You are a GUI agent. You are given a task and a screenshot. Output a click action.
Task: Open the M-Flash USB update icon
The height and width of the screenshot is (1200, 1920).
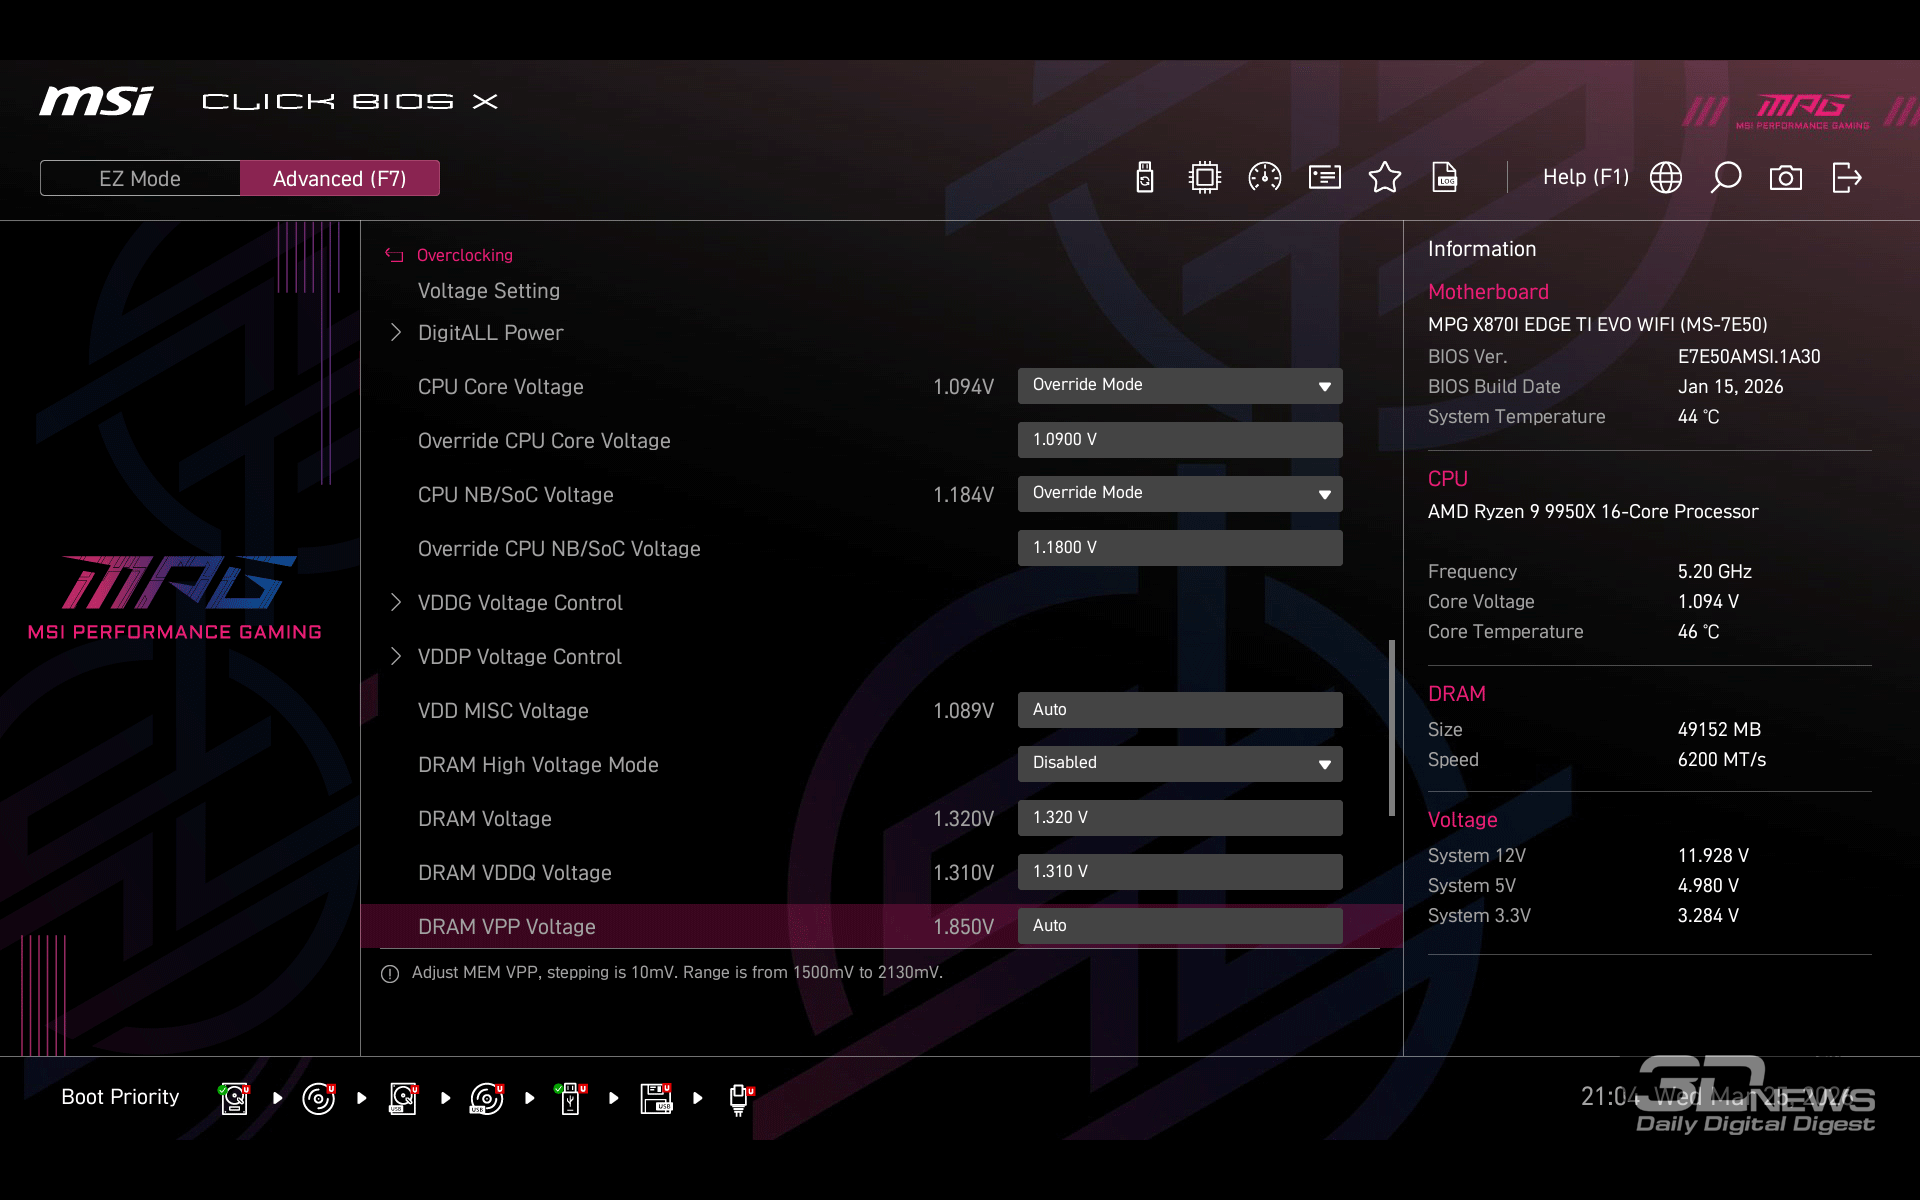click(1145, 178)
